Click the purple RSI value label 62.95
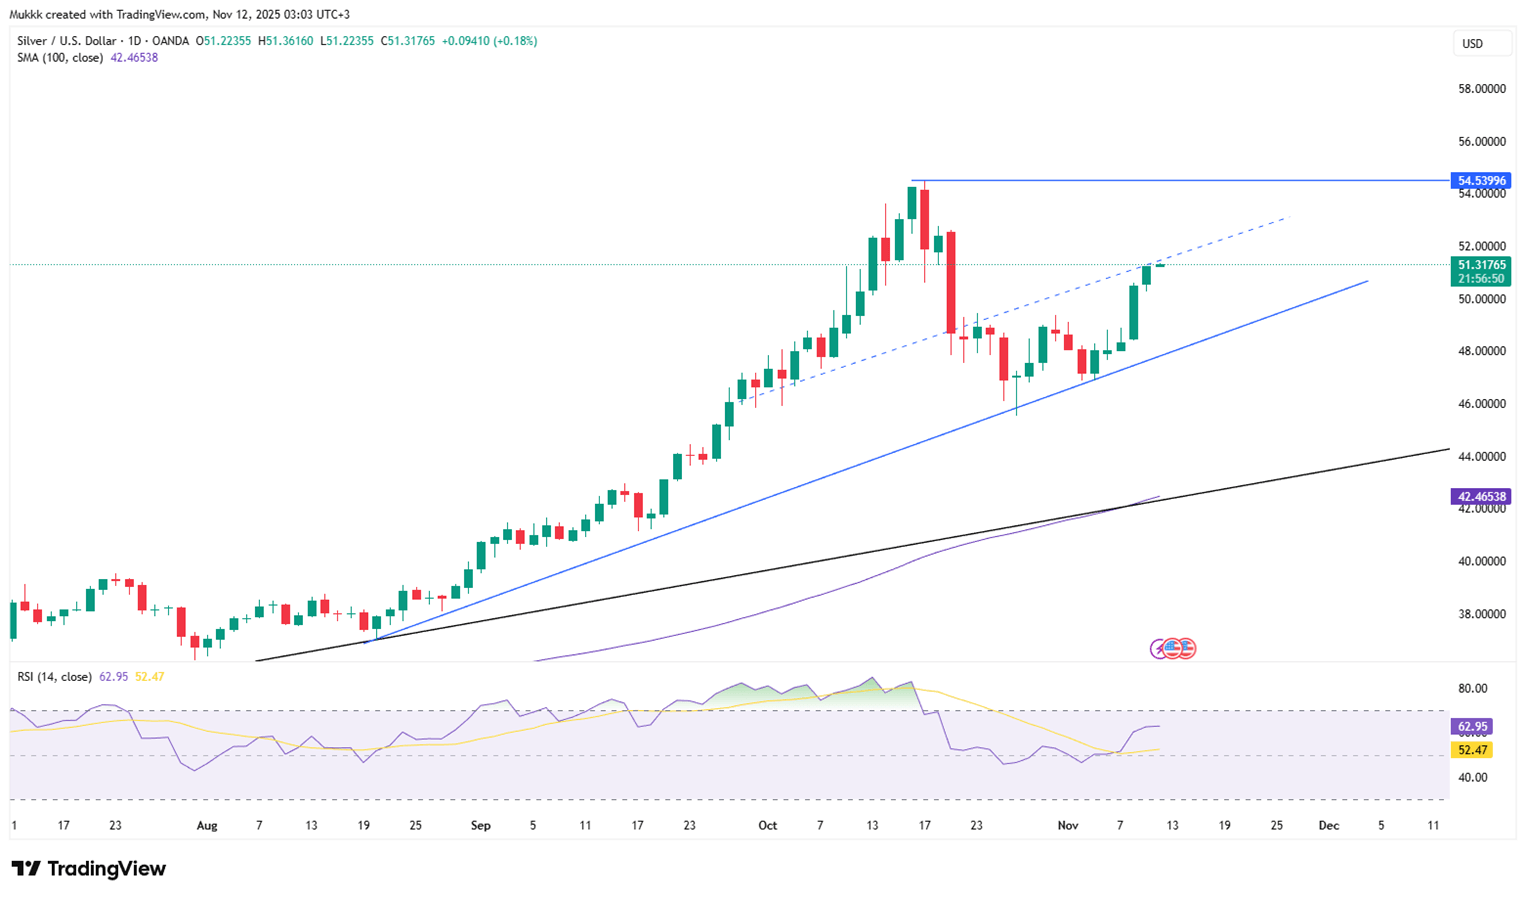The height and width of the screenshot is (898, 1526). [1472, 727]
